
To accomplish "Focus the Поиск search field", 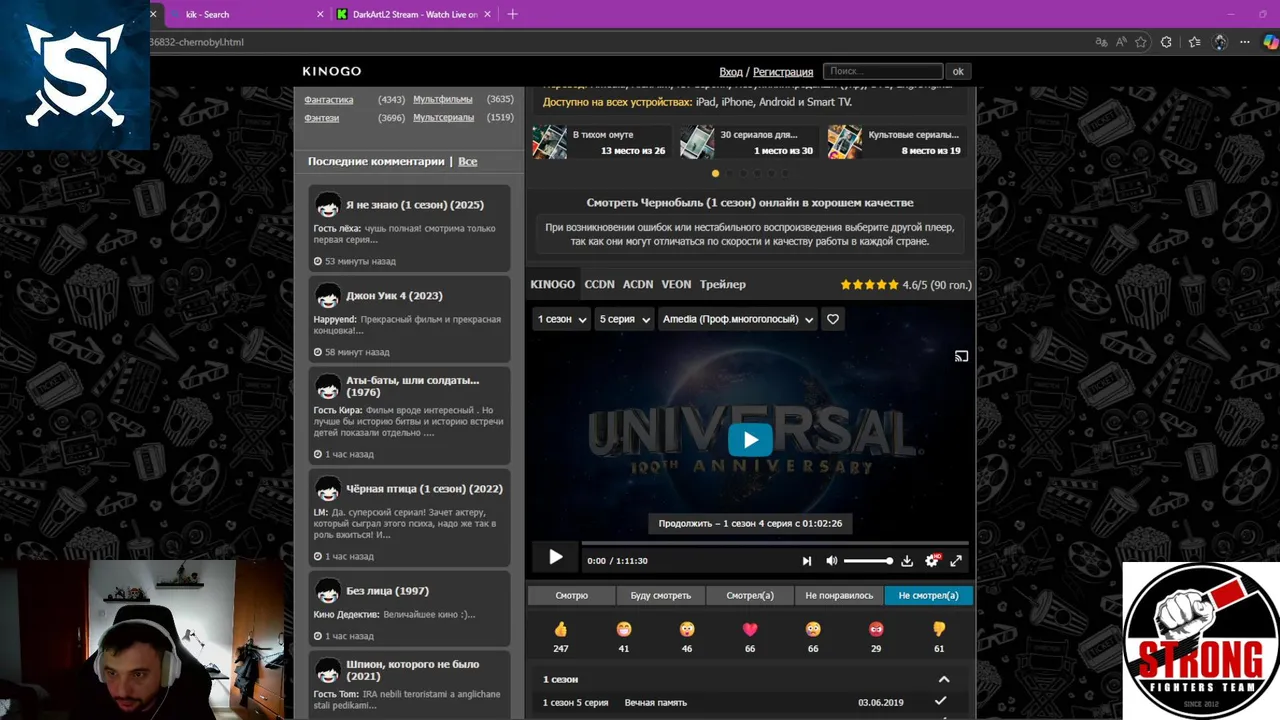I will pyautogui.click(x=883, y=71).
